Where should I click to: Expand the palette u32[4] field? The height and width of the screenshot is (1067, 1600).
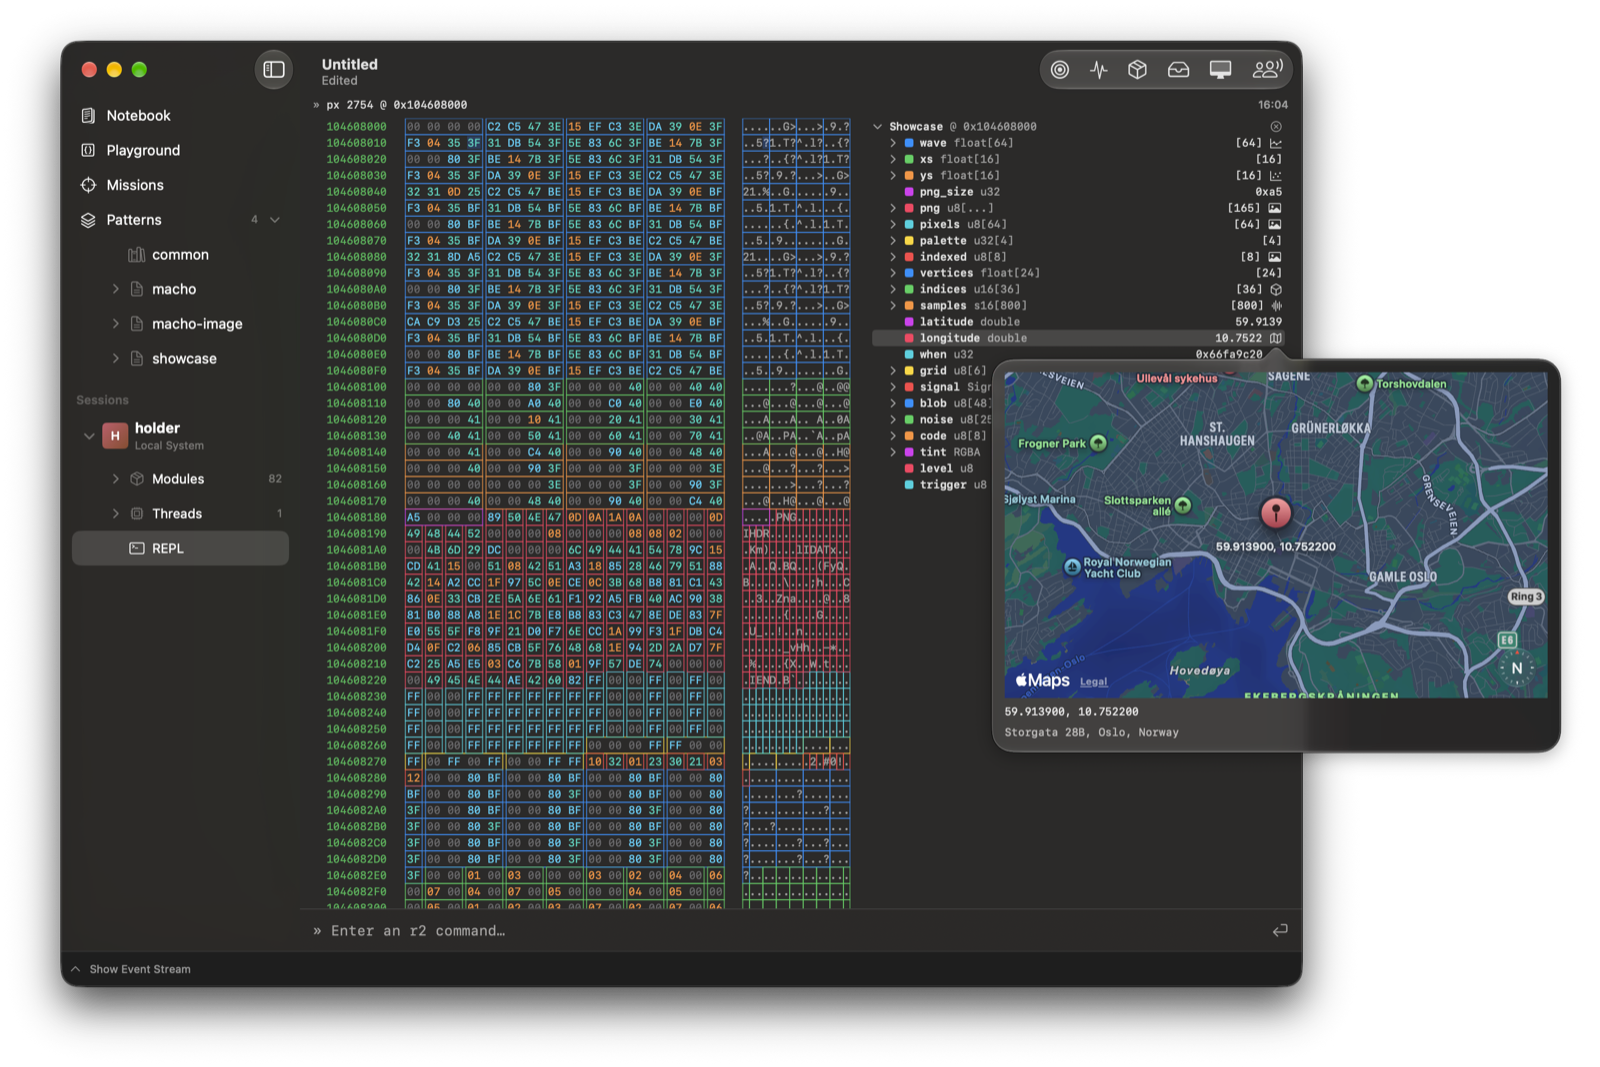coord(893,241)
